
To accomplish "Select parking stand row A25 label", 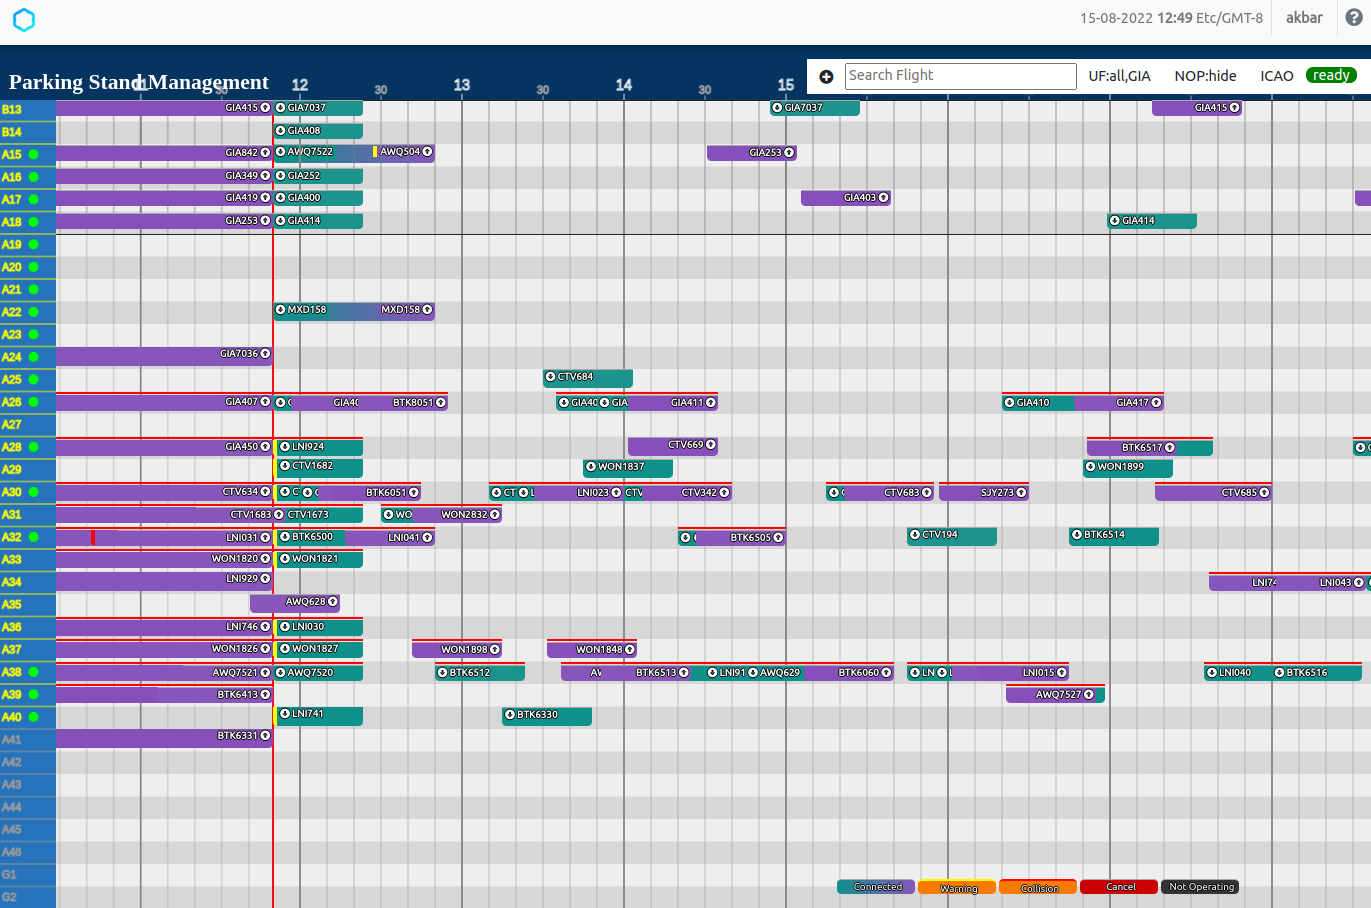I will point(12,379).
